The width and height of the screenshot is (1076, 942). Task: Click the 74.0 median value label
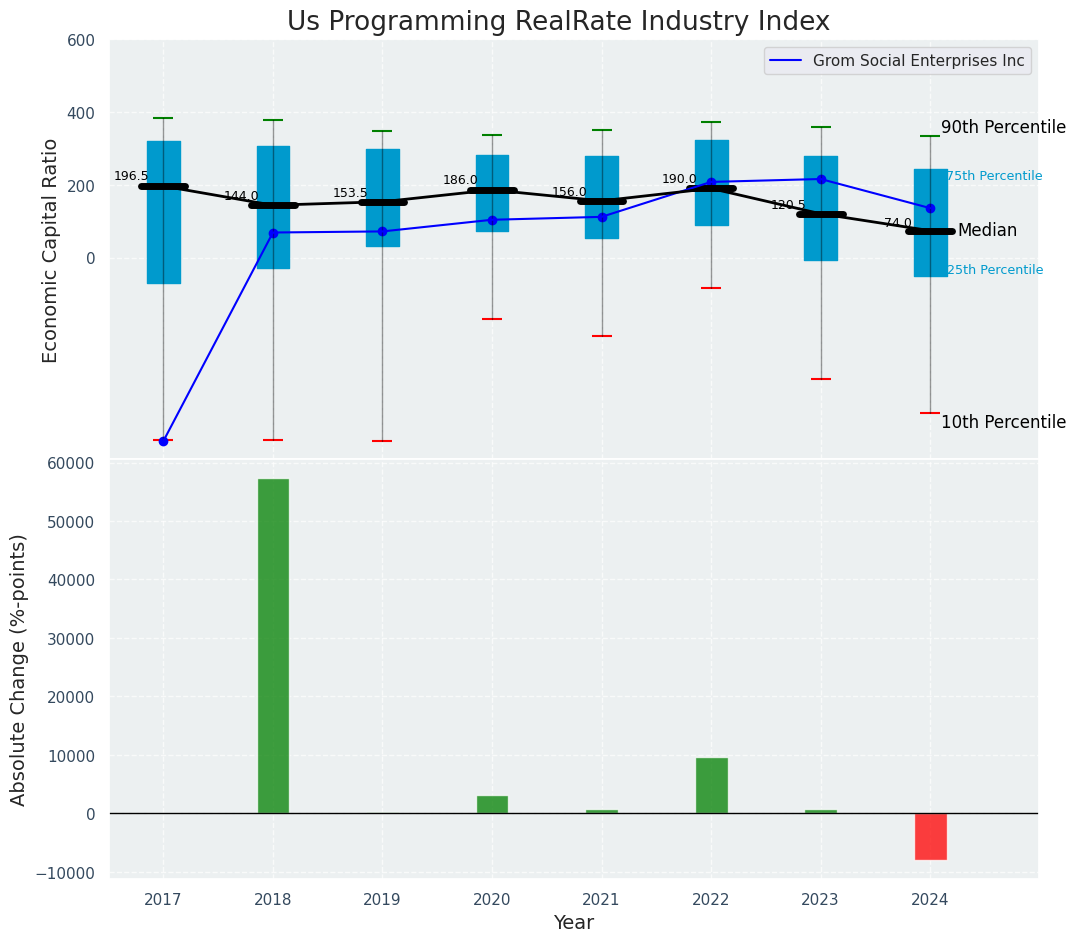pyautogui.click(x=897, y=223)
